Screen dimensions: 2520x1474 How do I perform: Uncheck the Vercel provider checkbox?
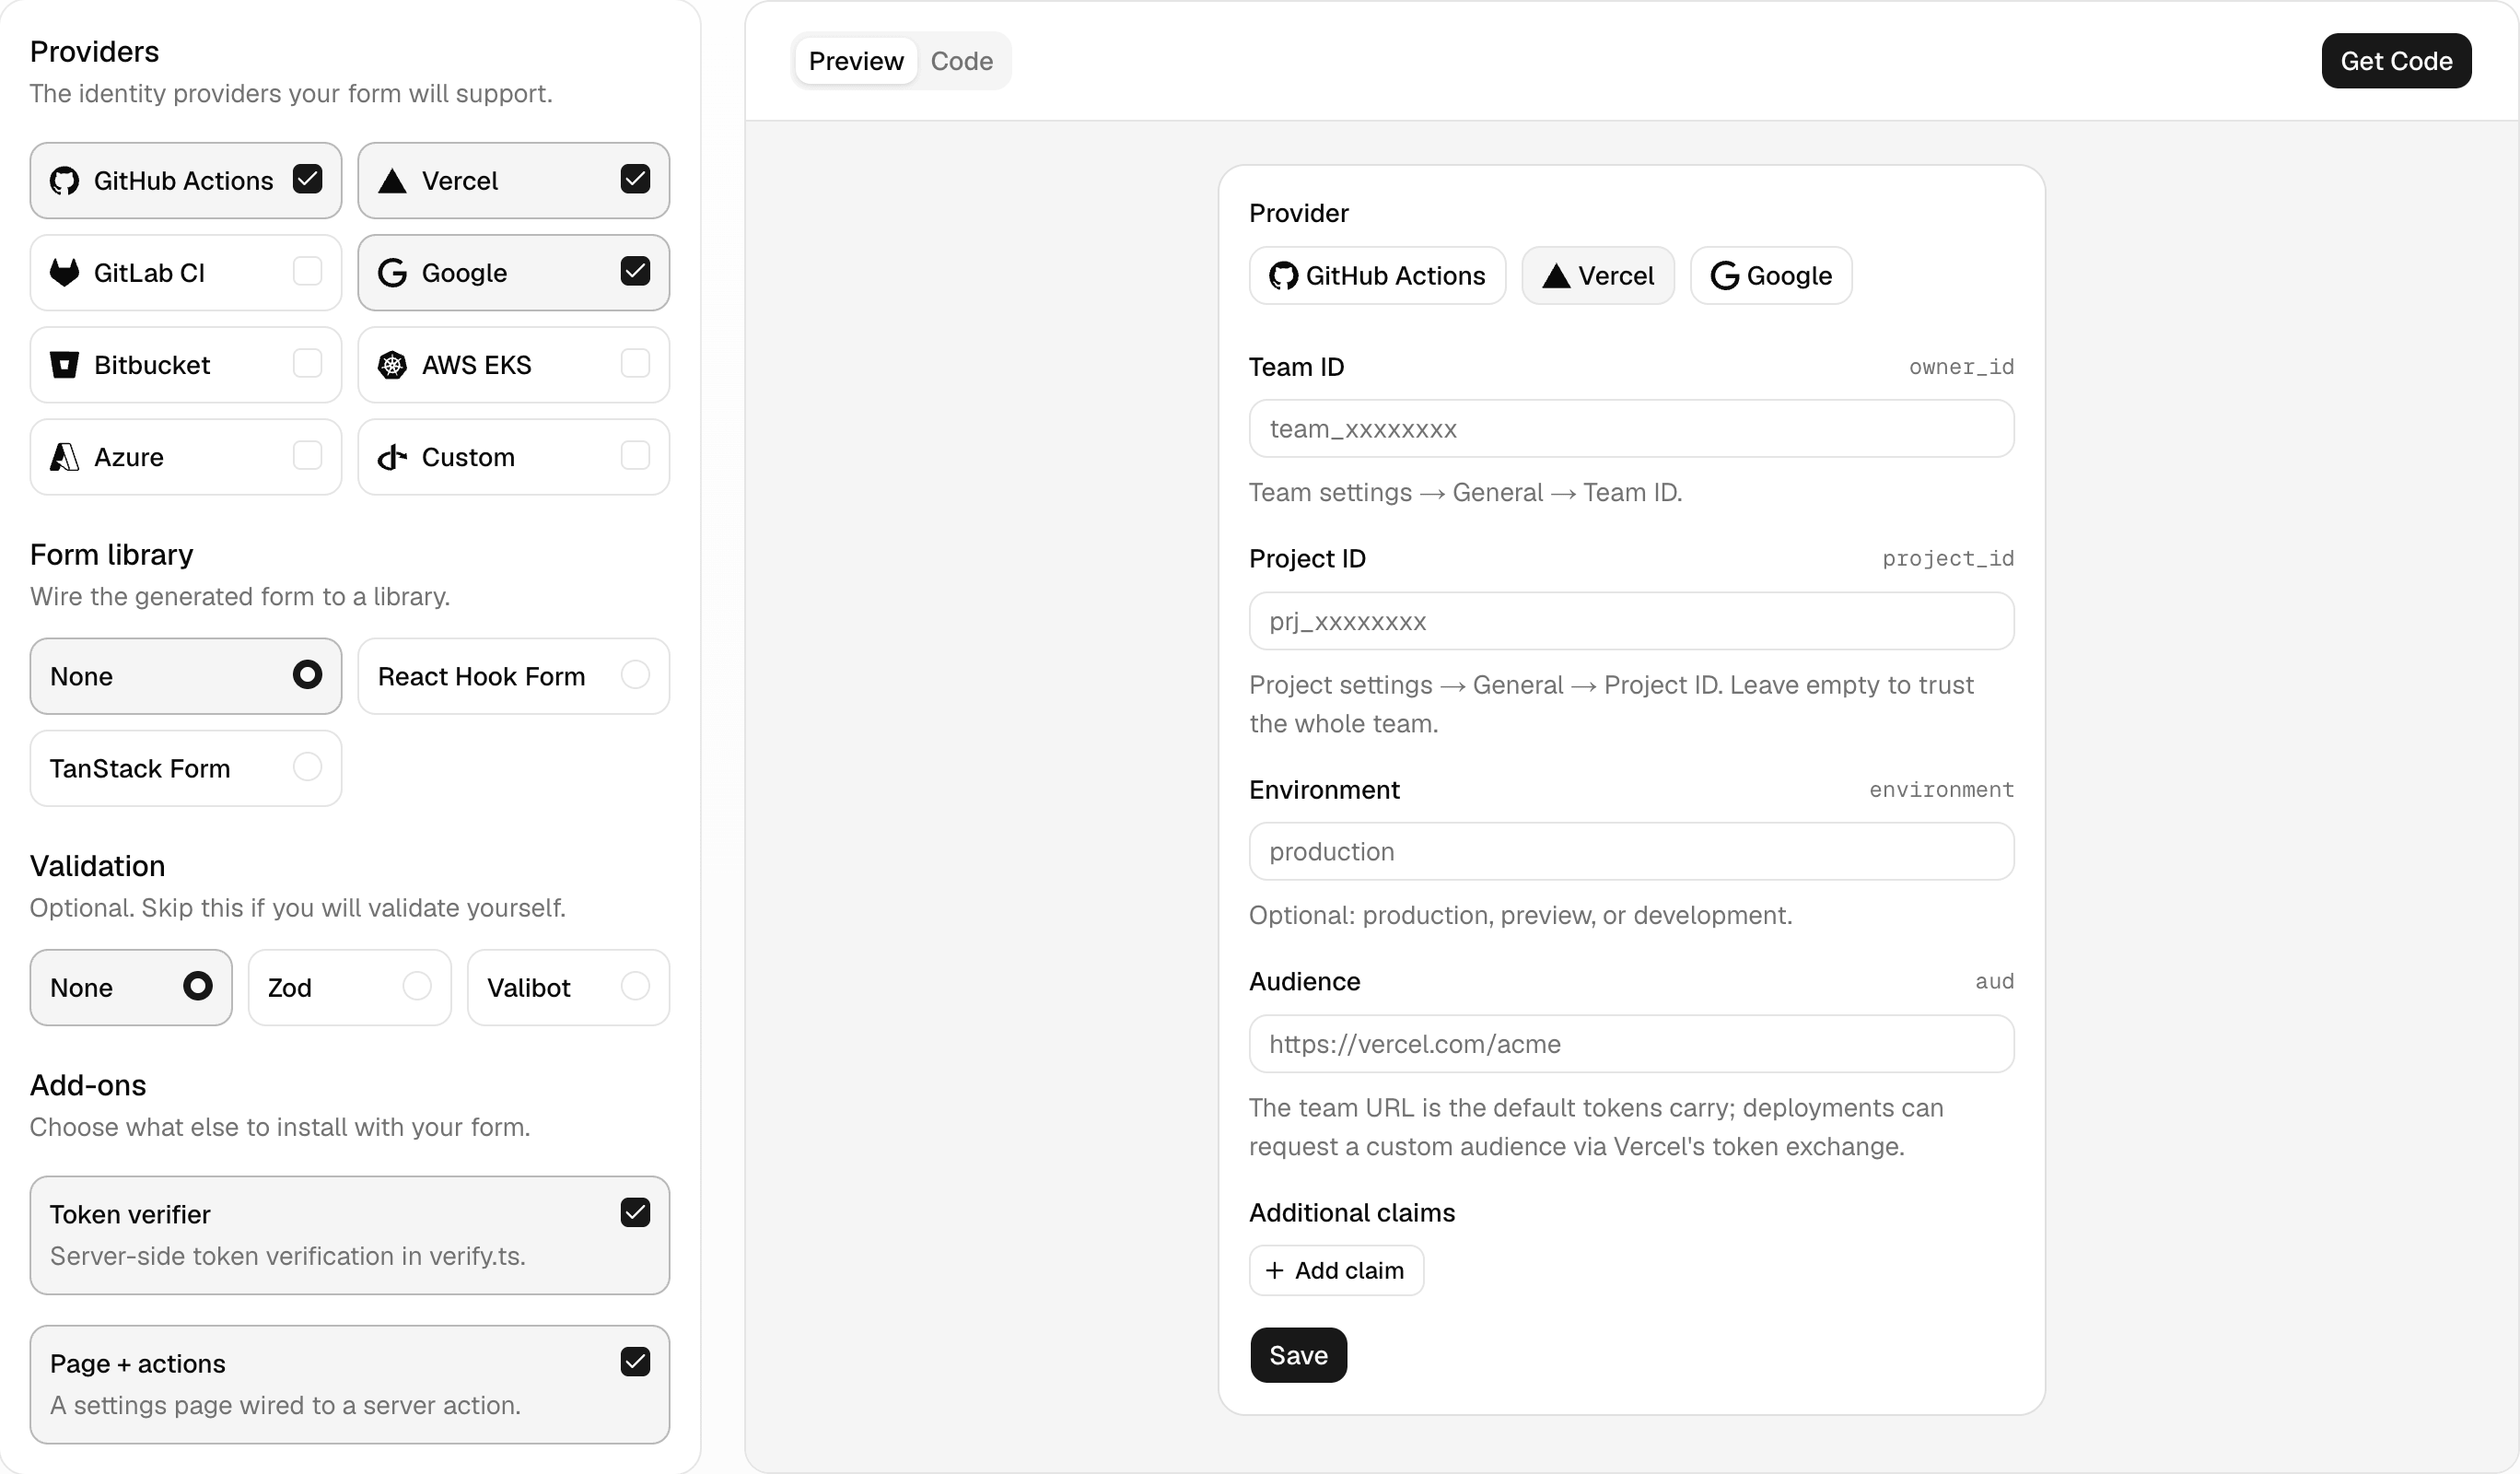tap(635, 179)
